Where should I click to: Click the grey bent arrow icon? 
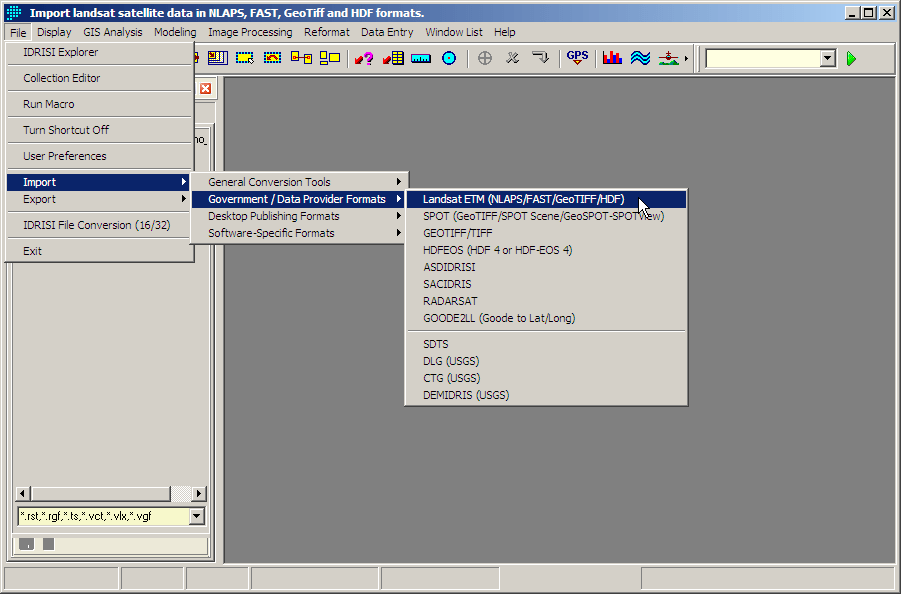point(540,58)
